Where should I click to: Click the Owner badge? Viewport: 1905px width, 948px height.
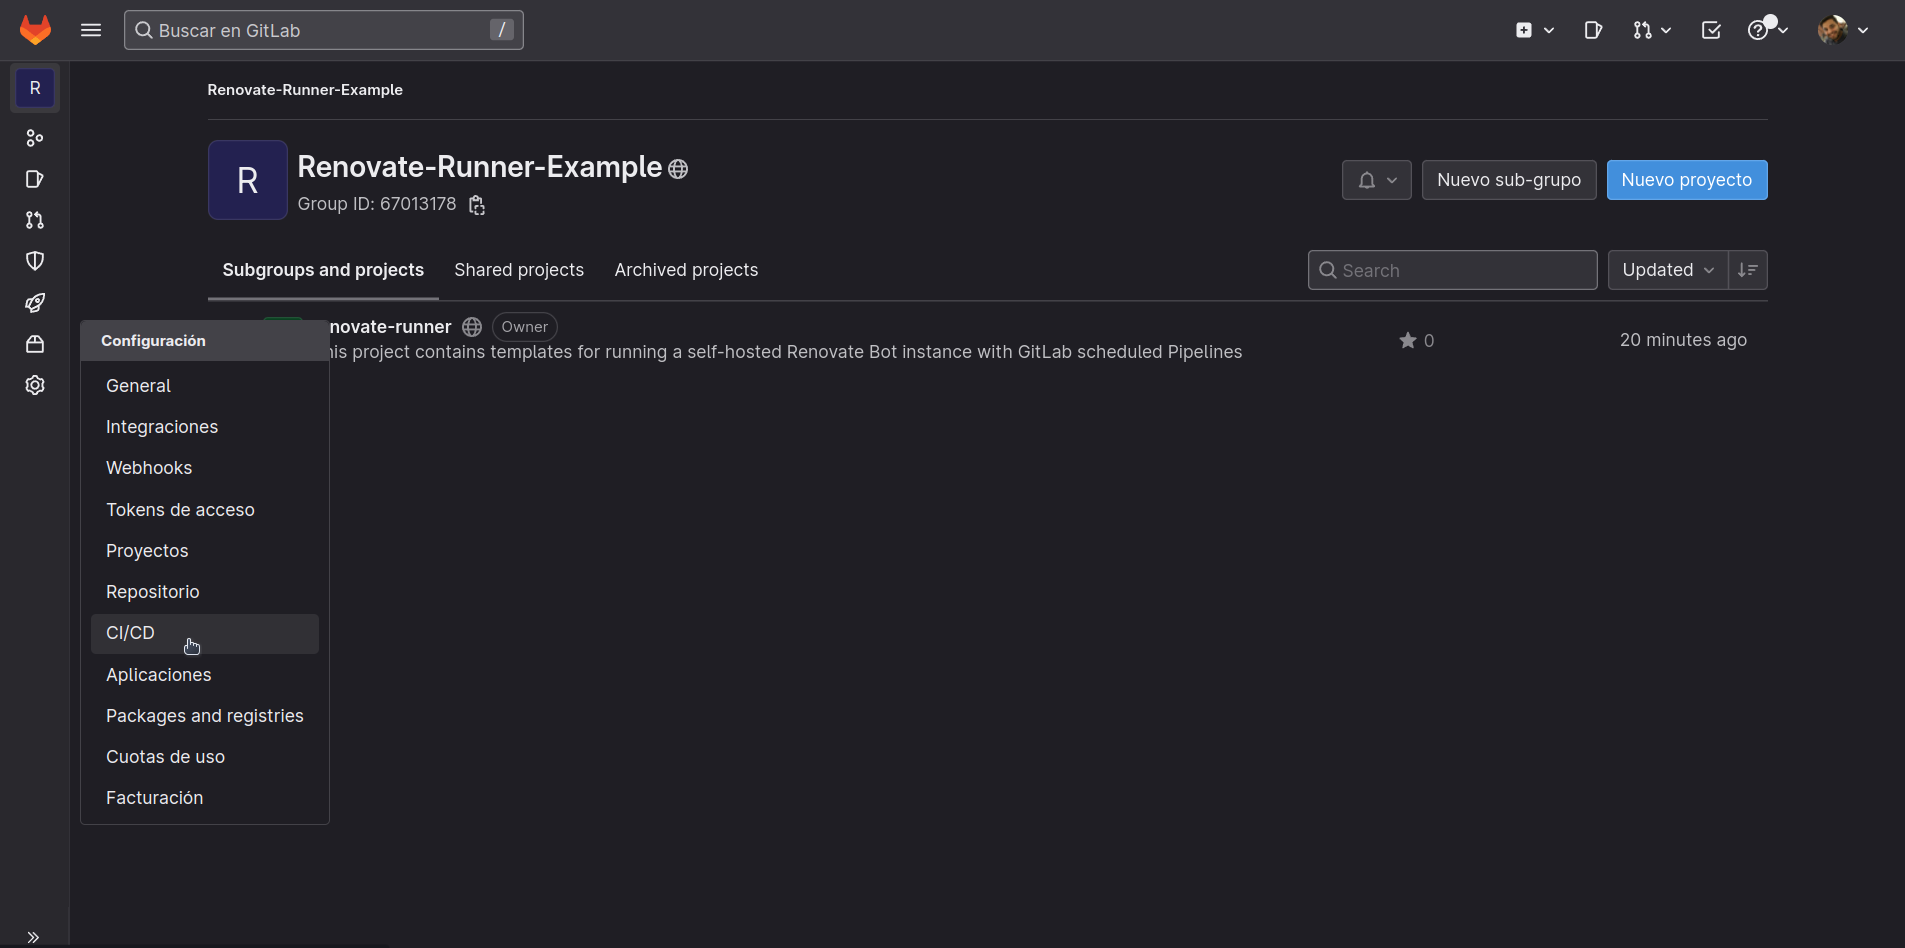tap(524, 327)
